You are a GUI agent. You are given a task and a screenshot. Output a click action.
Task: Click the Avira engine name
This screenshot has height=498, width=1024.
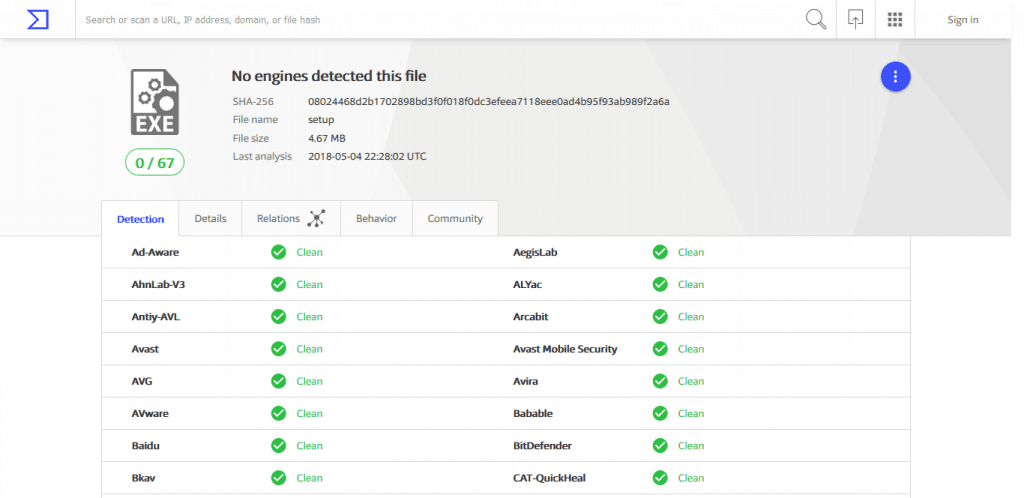525,381
